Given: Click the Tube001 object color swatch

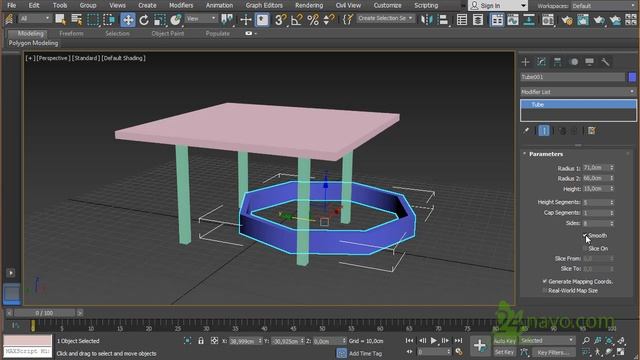Looking at the screenshot, I should [x=632, y=77].
